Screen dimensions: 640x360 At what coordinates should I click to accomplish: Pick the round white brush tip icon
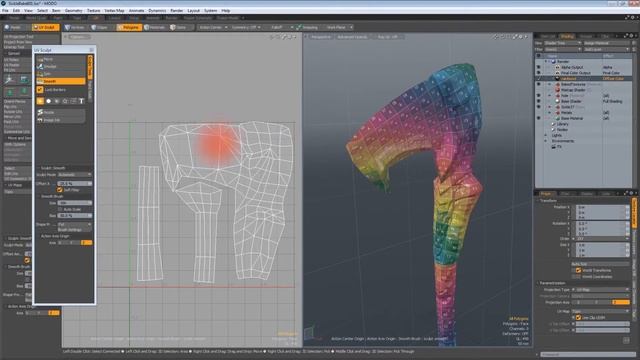point(49,101)
